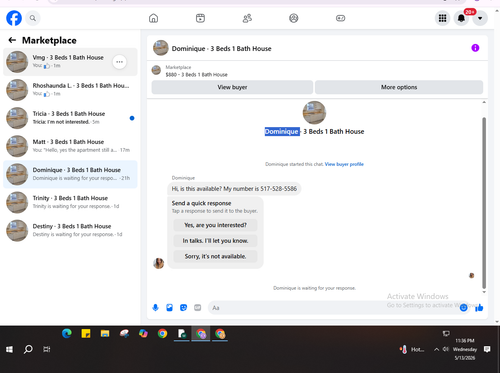
Task: Open the purple conversation info icon
Action: click(475, 48)
